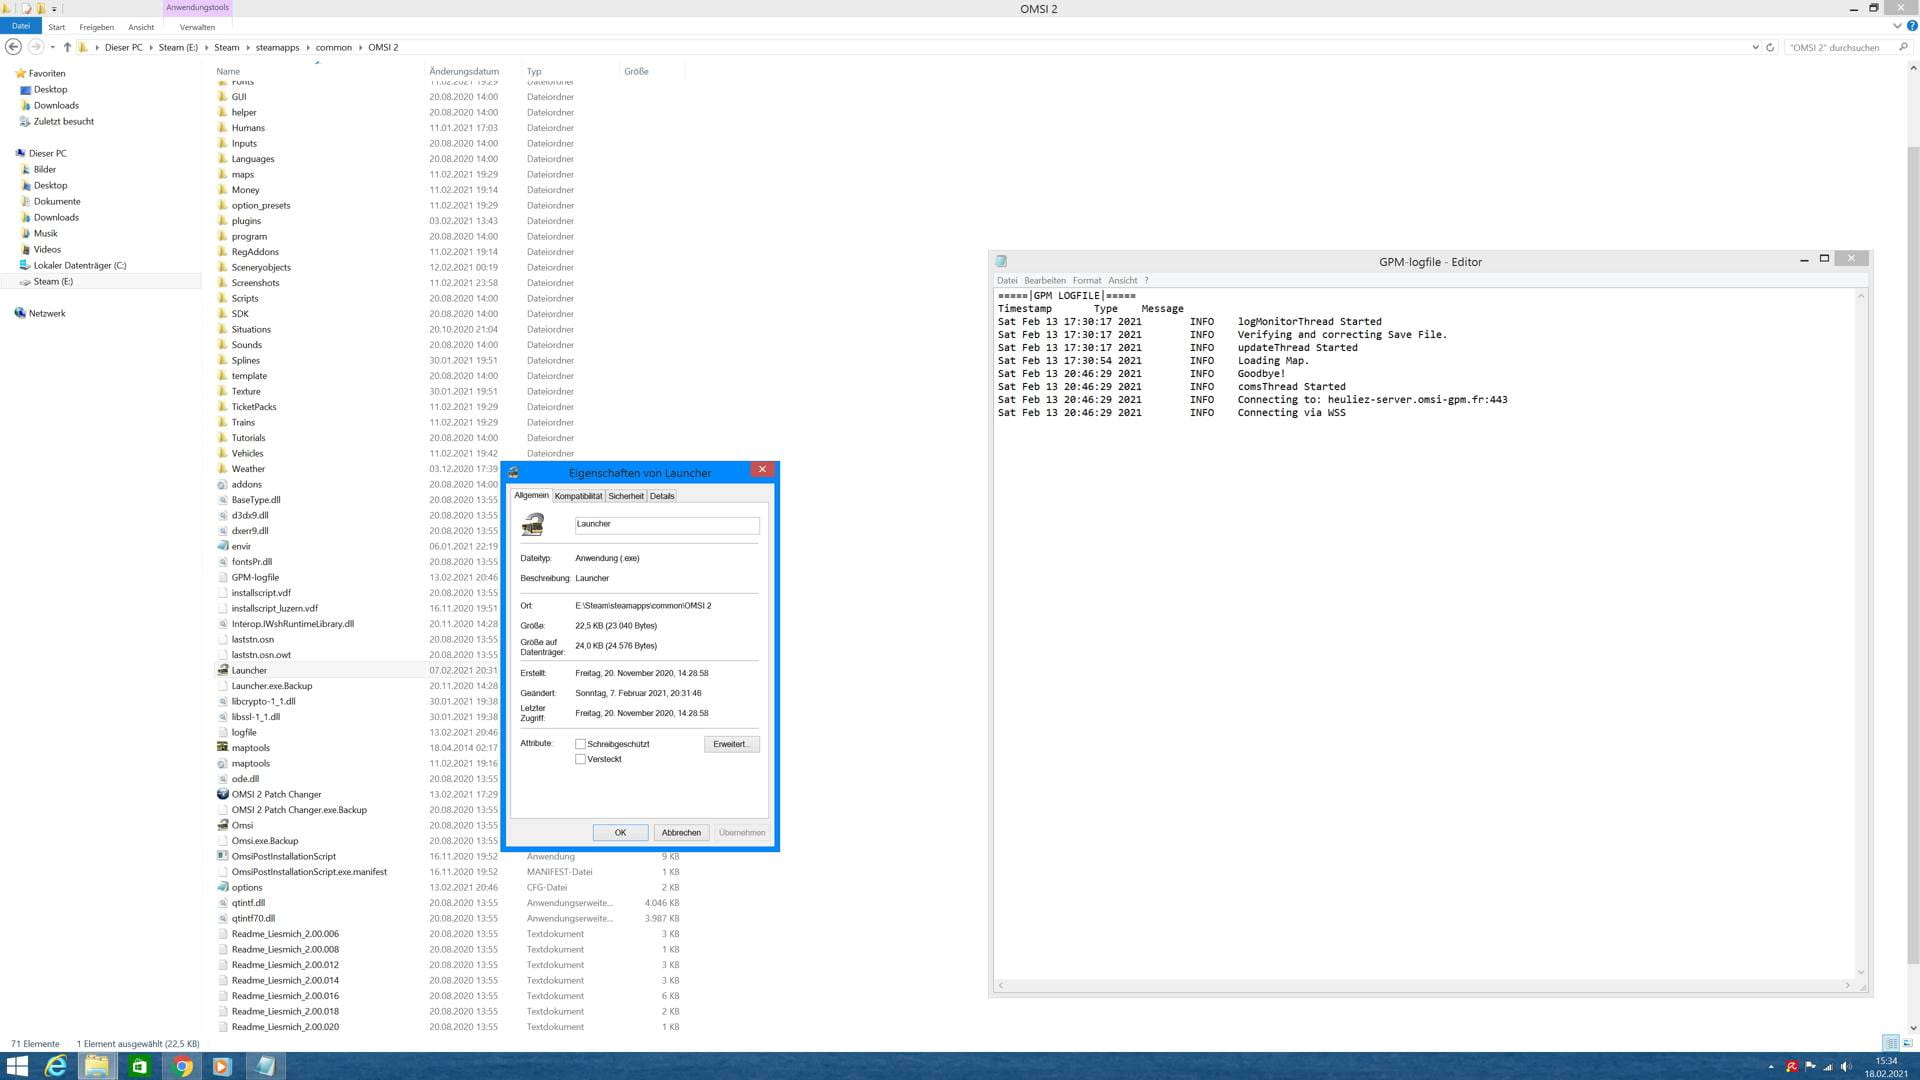The width and height of the screenshot is (1920, 1080).
Task: Switch to the Kompatibilität tab
Action: pyautogui.click(x=578, y=496)
